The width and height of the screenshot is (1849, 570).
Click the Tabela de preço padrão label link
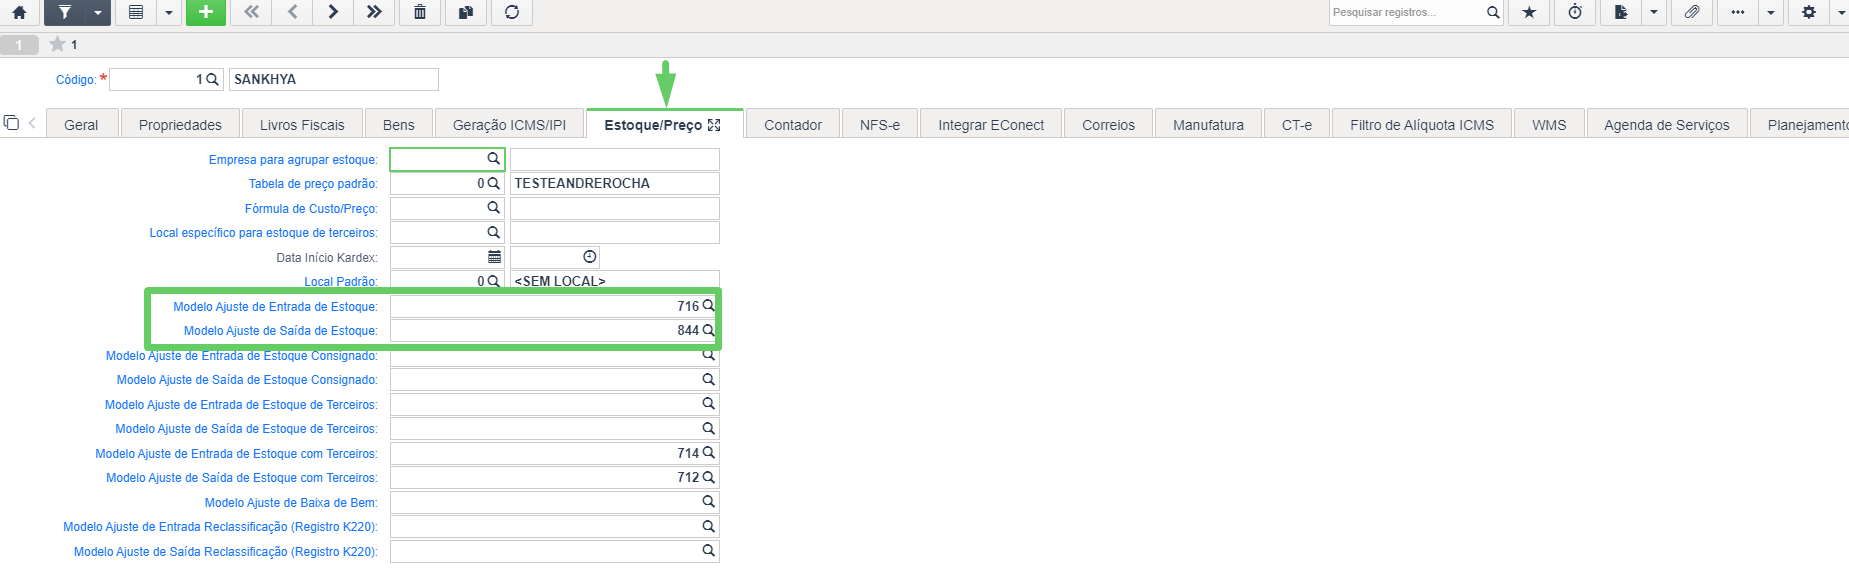pyautogui.click(x=313, y=184)
